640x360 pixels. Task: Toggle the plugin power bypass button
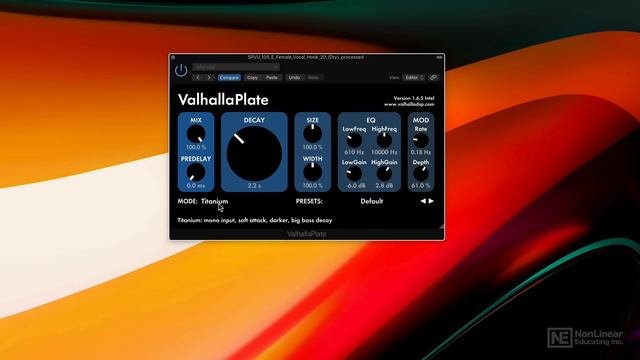coord(181,71)
